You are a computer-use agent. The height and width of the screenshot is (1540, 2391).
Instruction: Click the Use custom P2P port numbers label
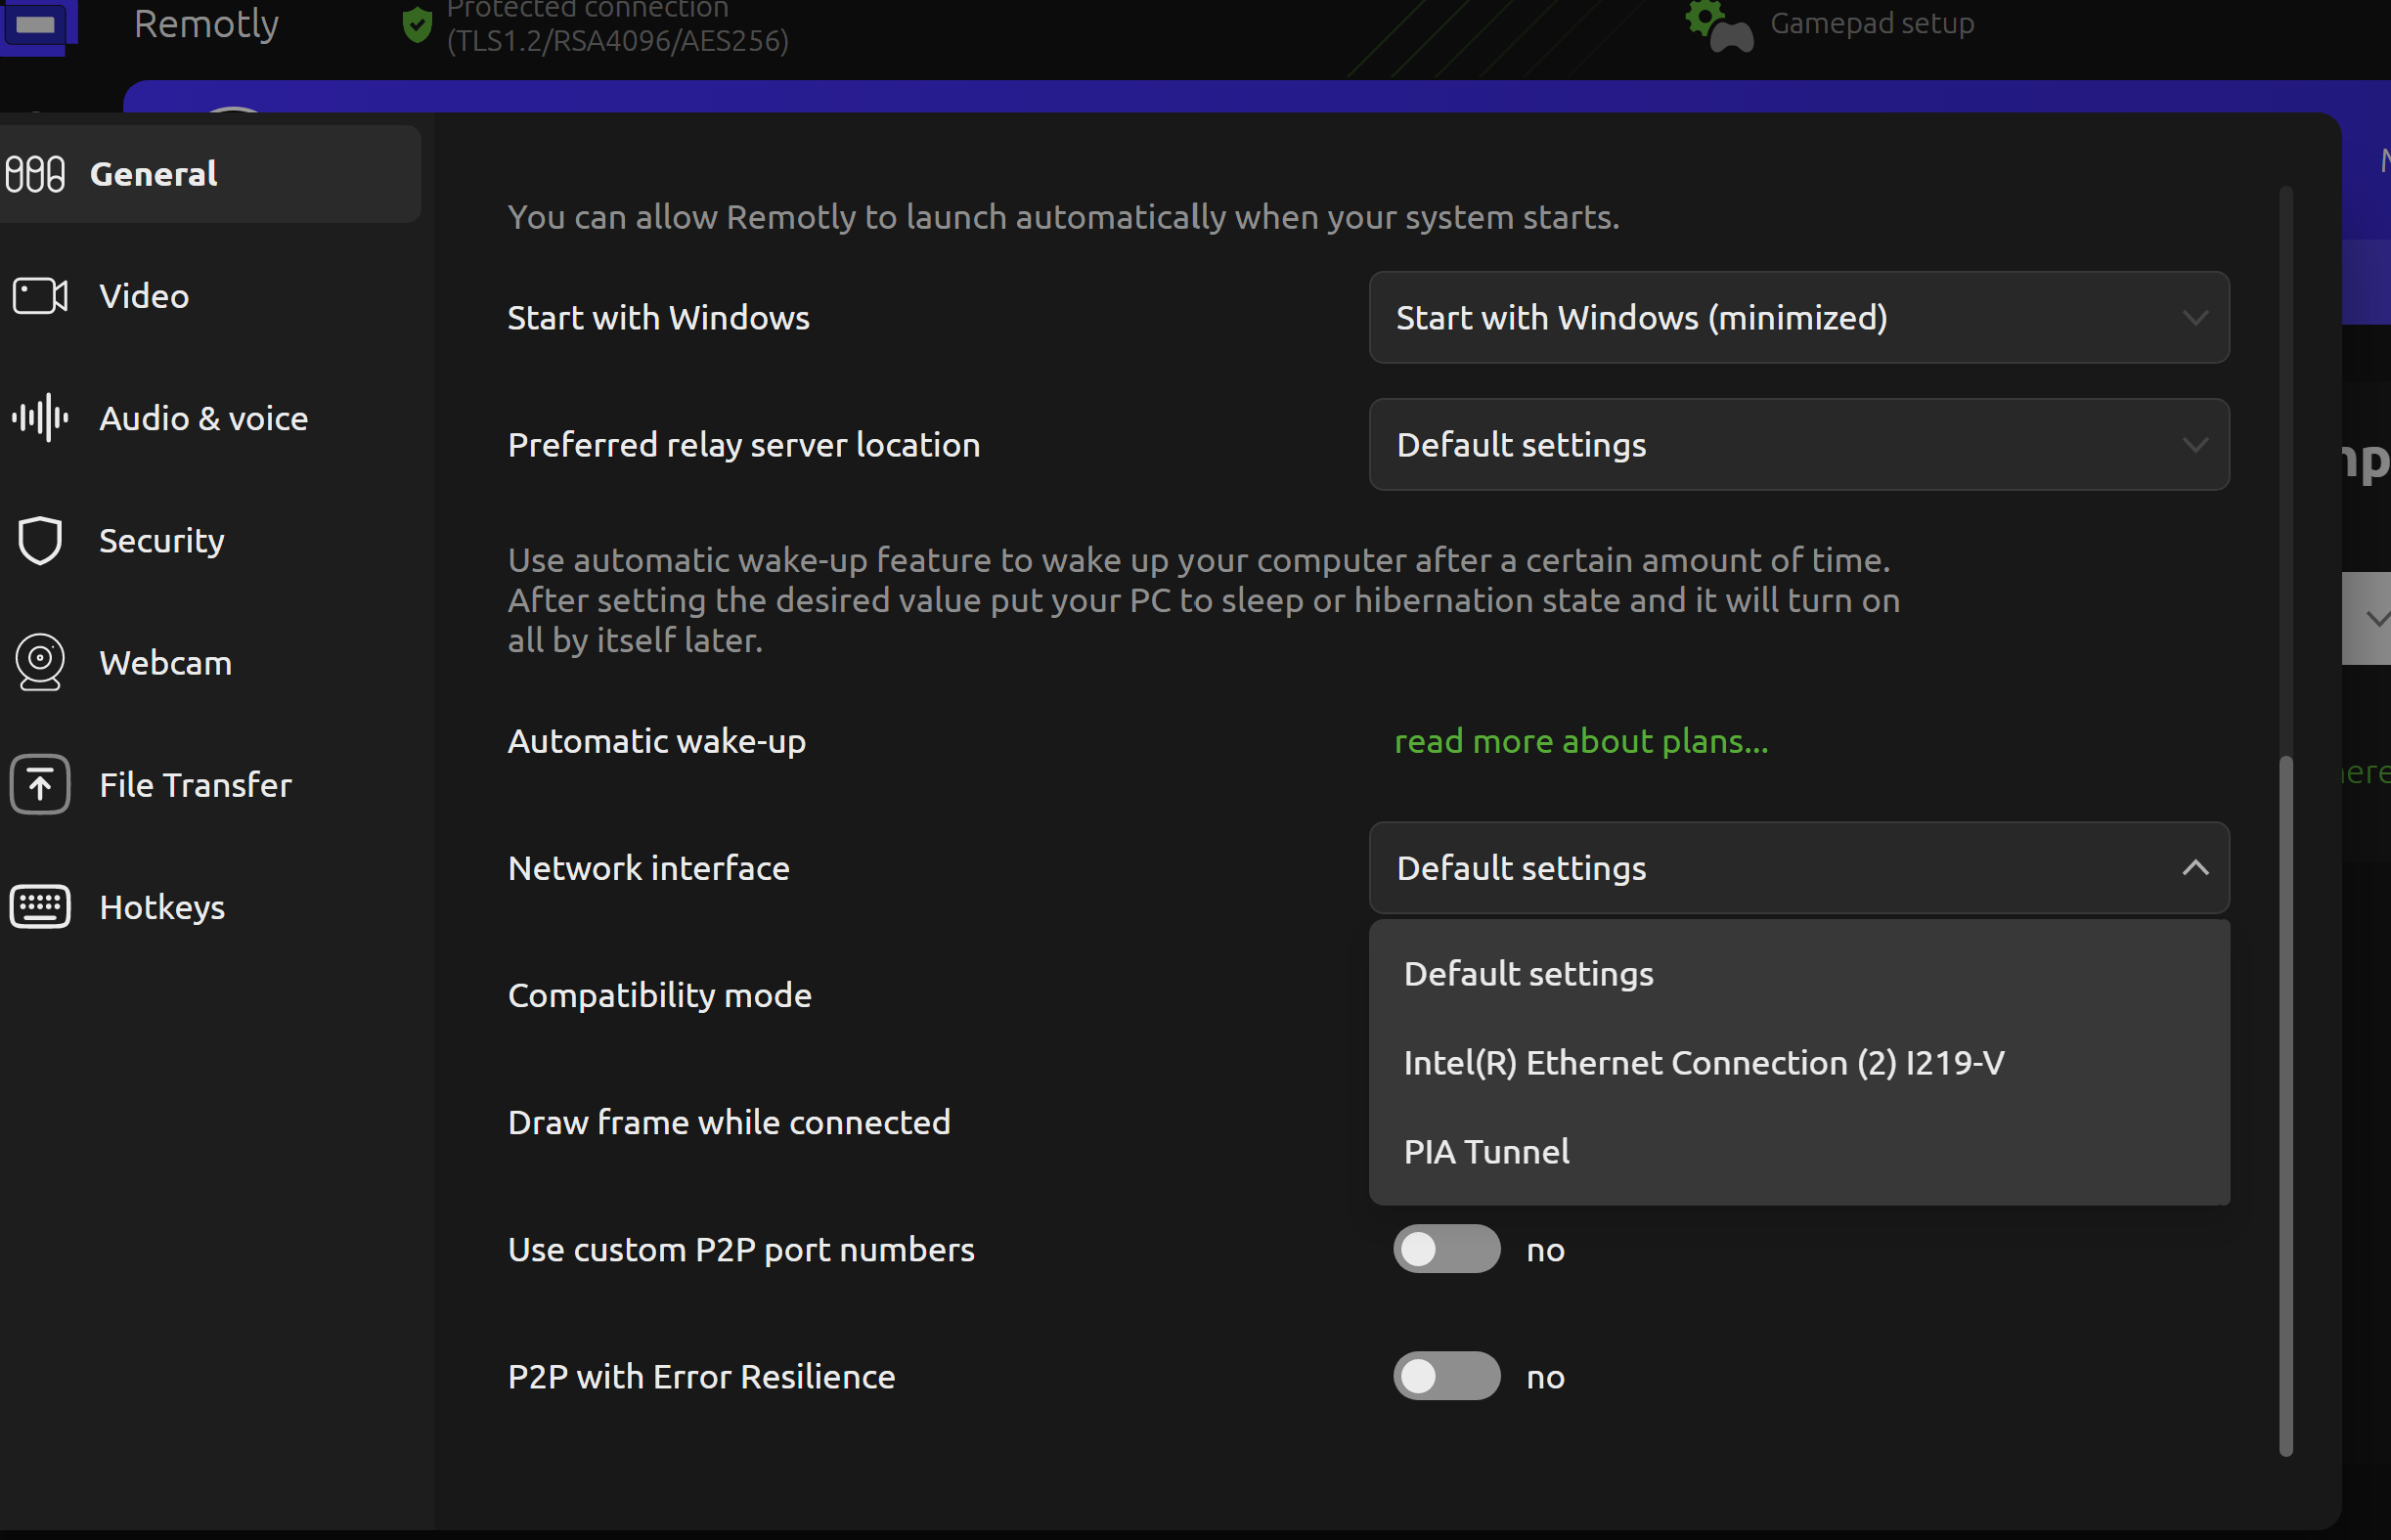tap(741, 1249)
